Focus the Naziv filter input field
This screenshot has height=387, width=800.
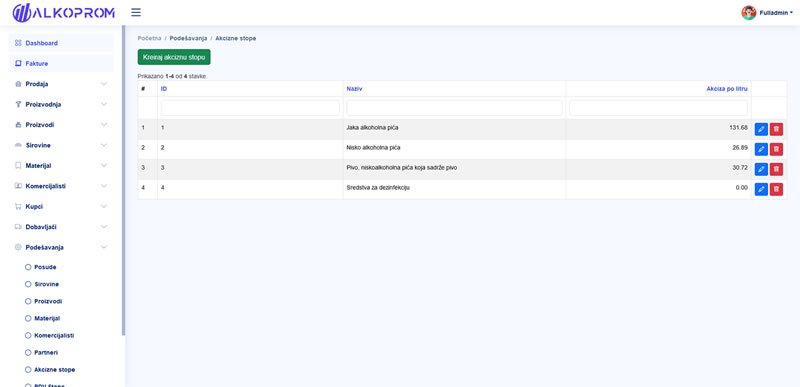click(x=454, y=108)
